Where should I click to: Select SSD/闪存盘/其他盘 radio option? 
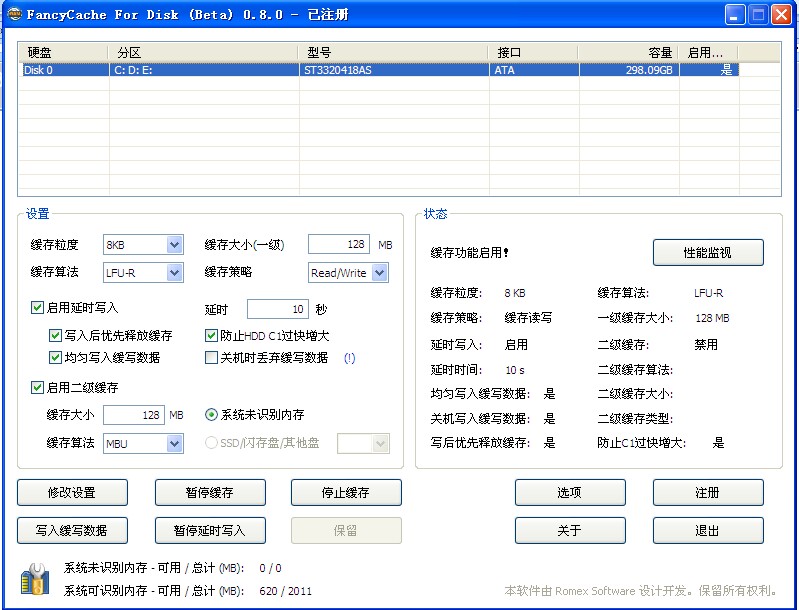tap(211, 443)
